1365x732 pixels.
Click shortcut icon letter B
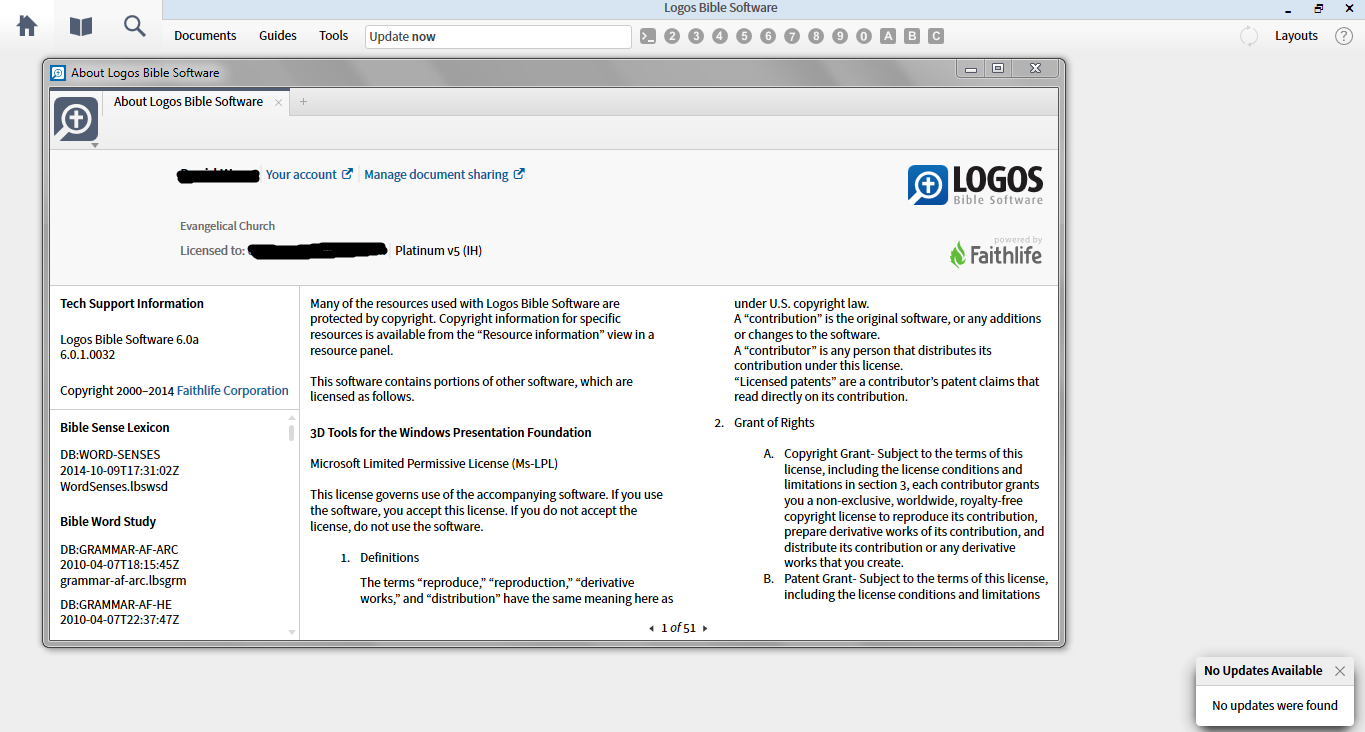pyautogui.click(x=912, y=36)
